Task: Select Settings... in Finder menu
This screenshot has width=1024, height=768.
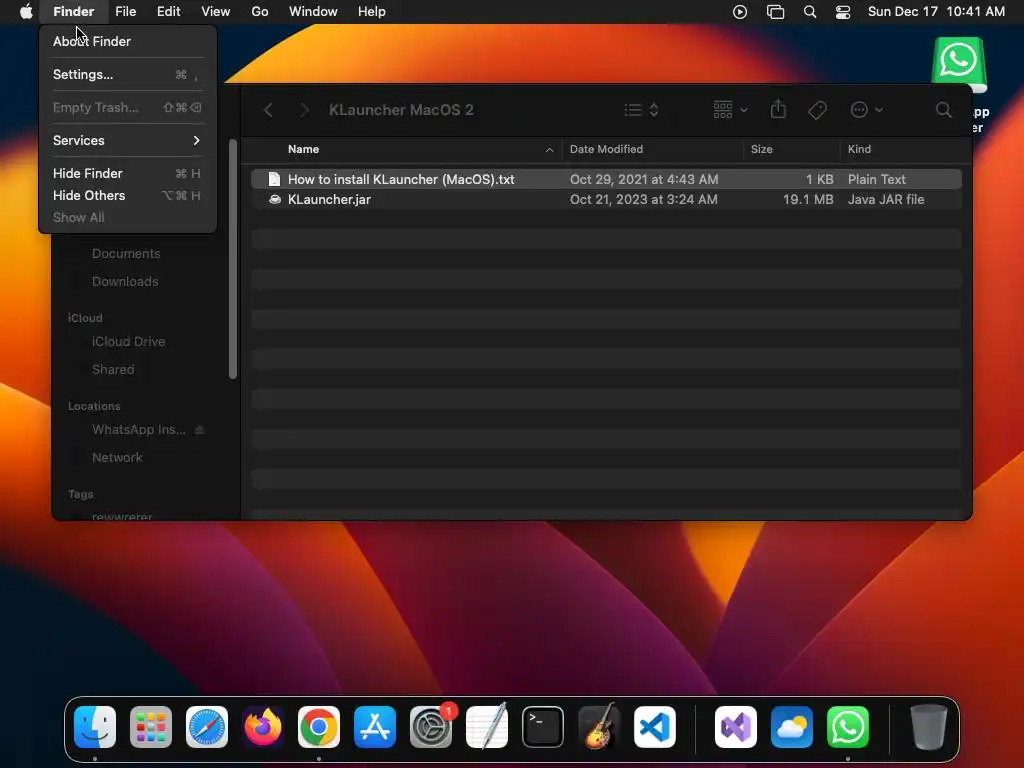Action: (127, 74)
